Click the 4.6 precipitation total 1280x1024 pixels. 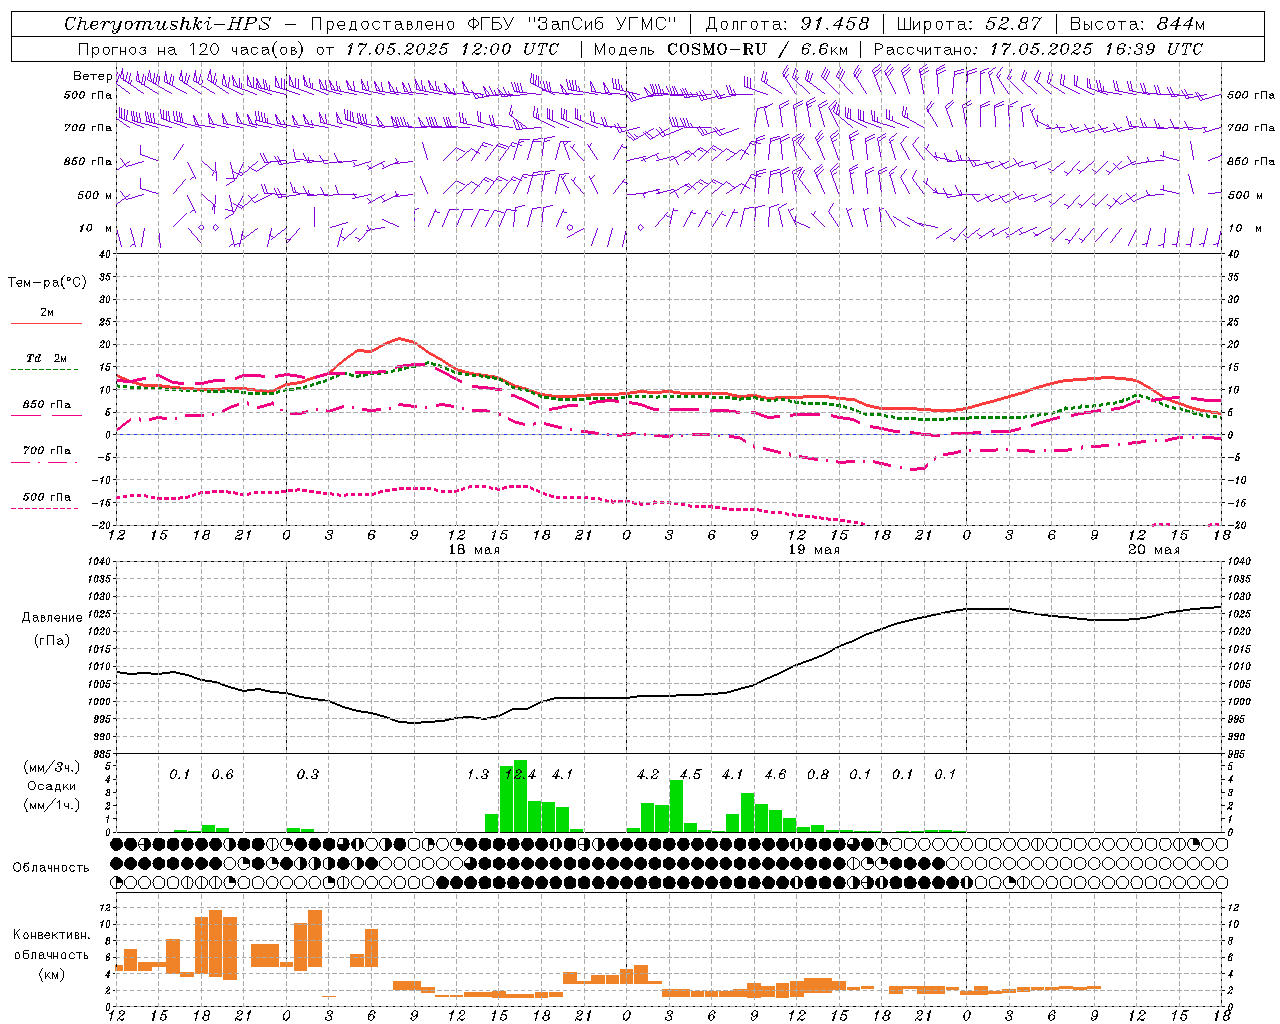pyautogui.click(x=775, y=774)
